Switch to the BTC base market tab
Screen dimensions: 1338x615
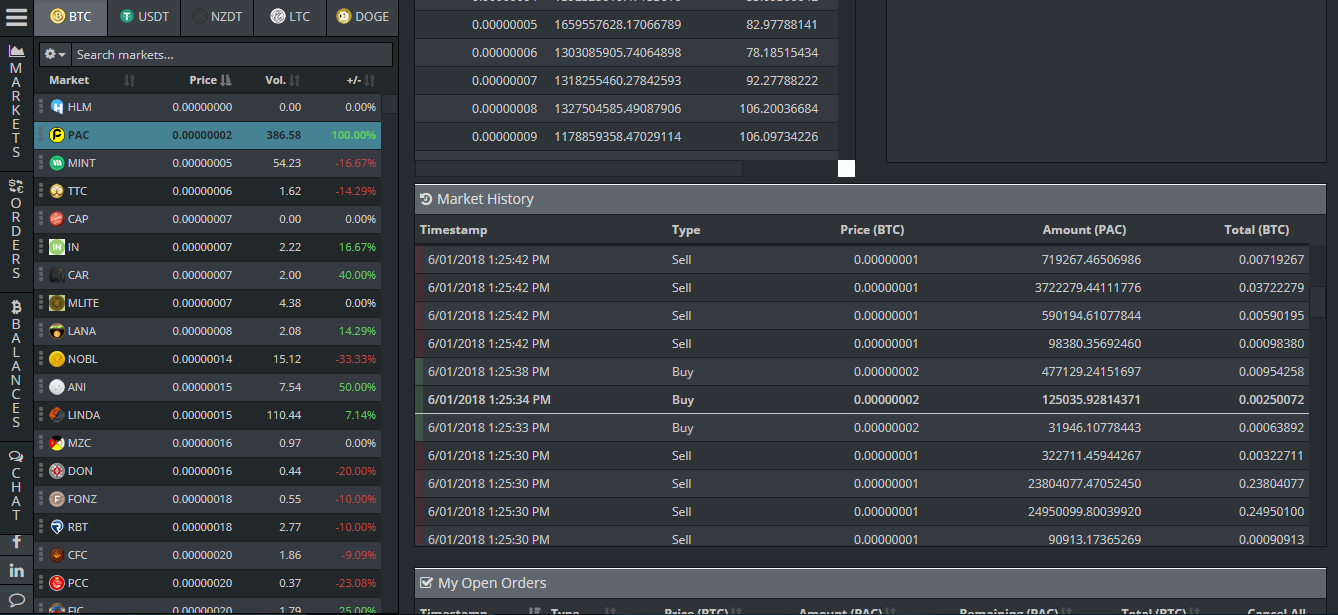tap(71, 17)
